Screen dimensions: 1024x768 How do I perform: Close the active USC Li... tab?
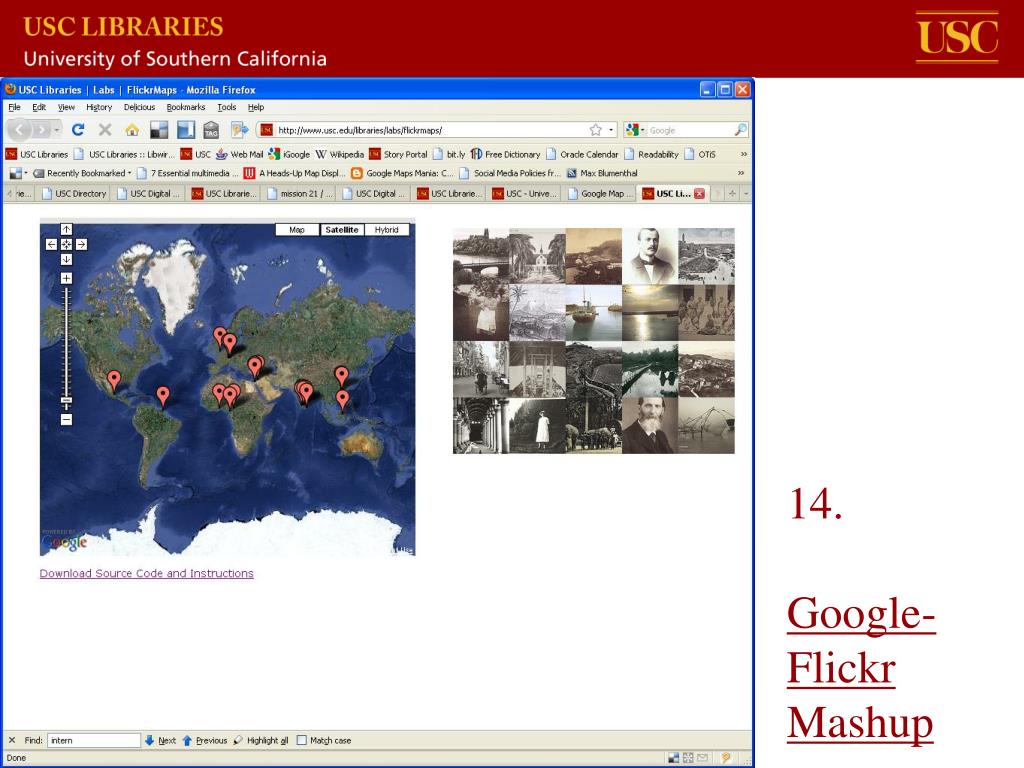point(699,193)
